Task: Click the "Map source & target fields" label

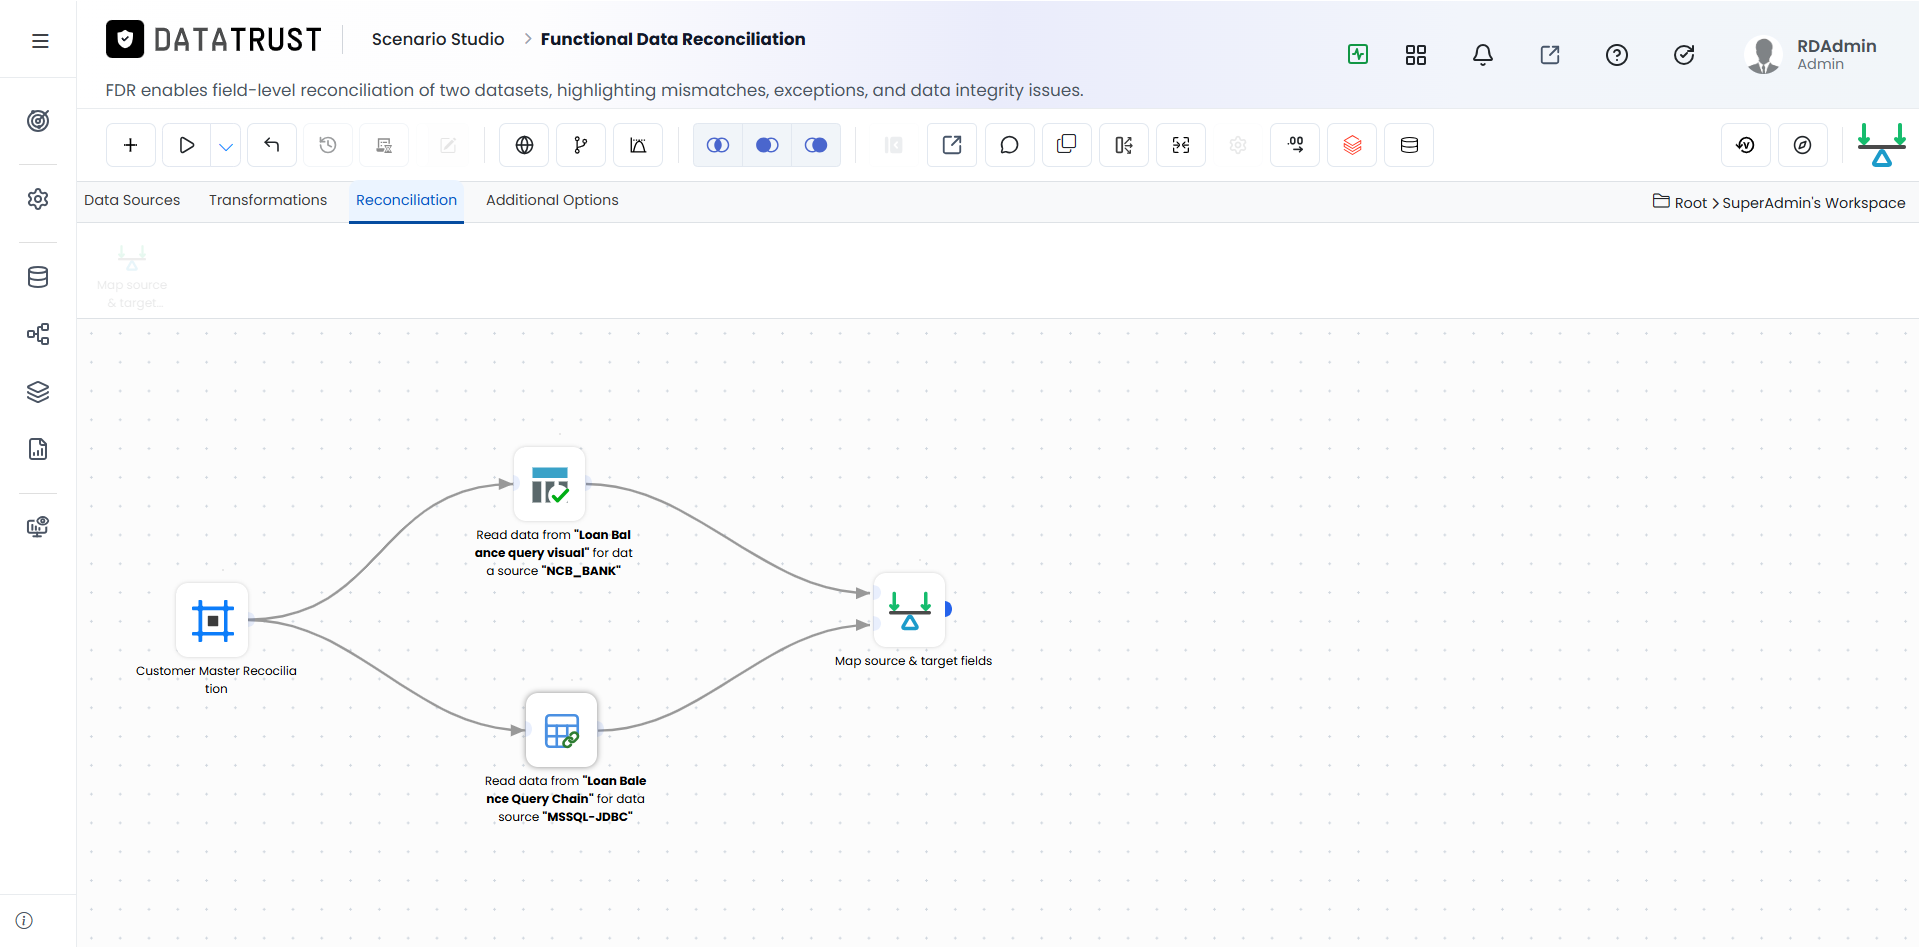Action: [914, 661]
